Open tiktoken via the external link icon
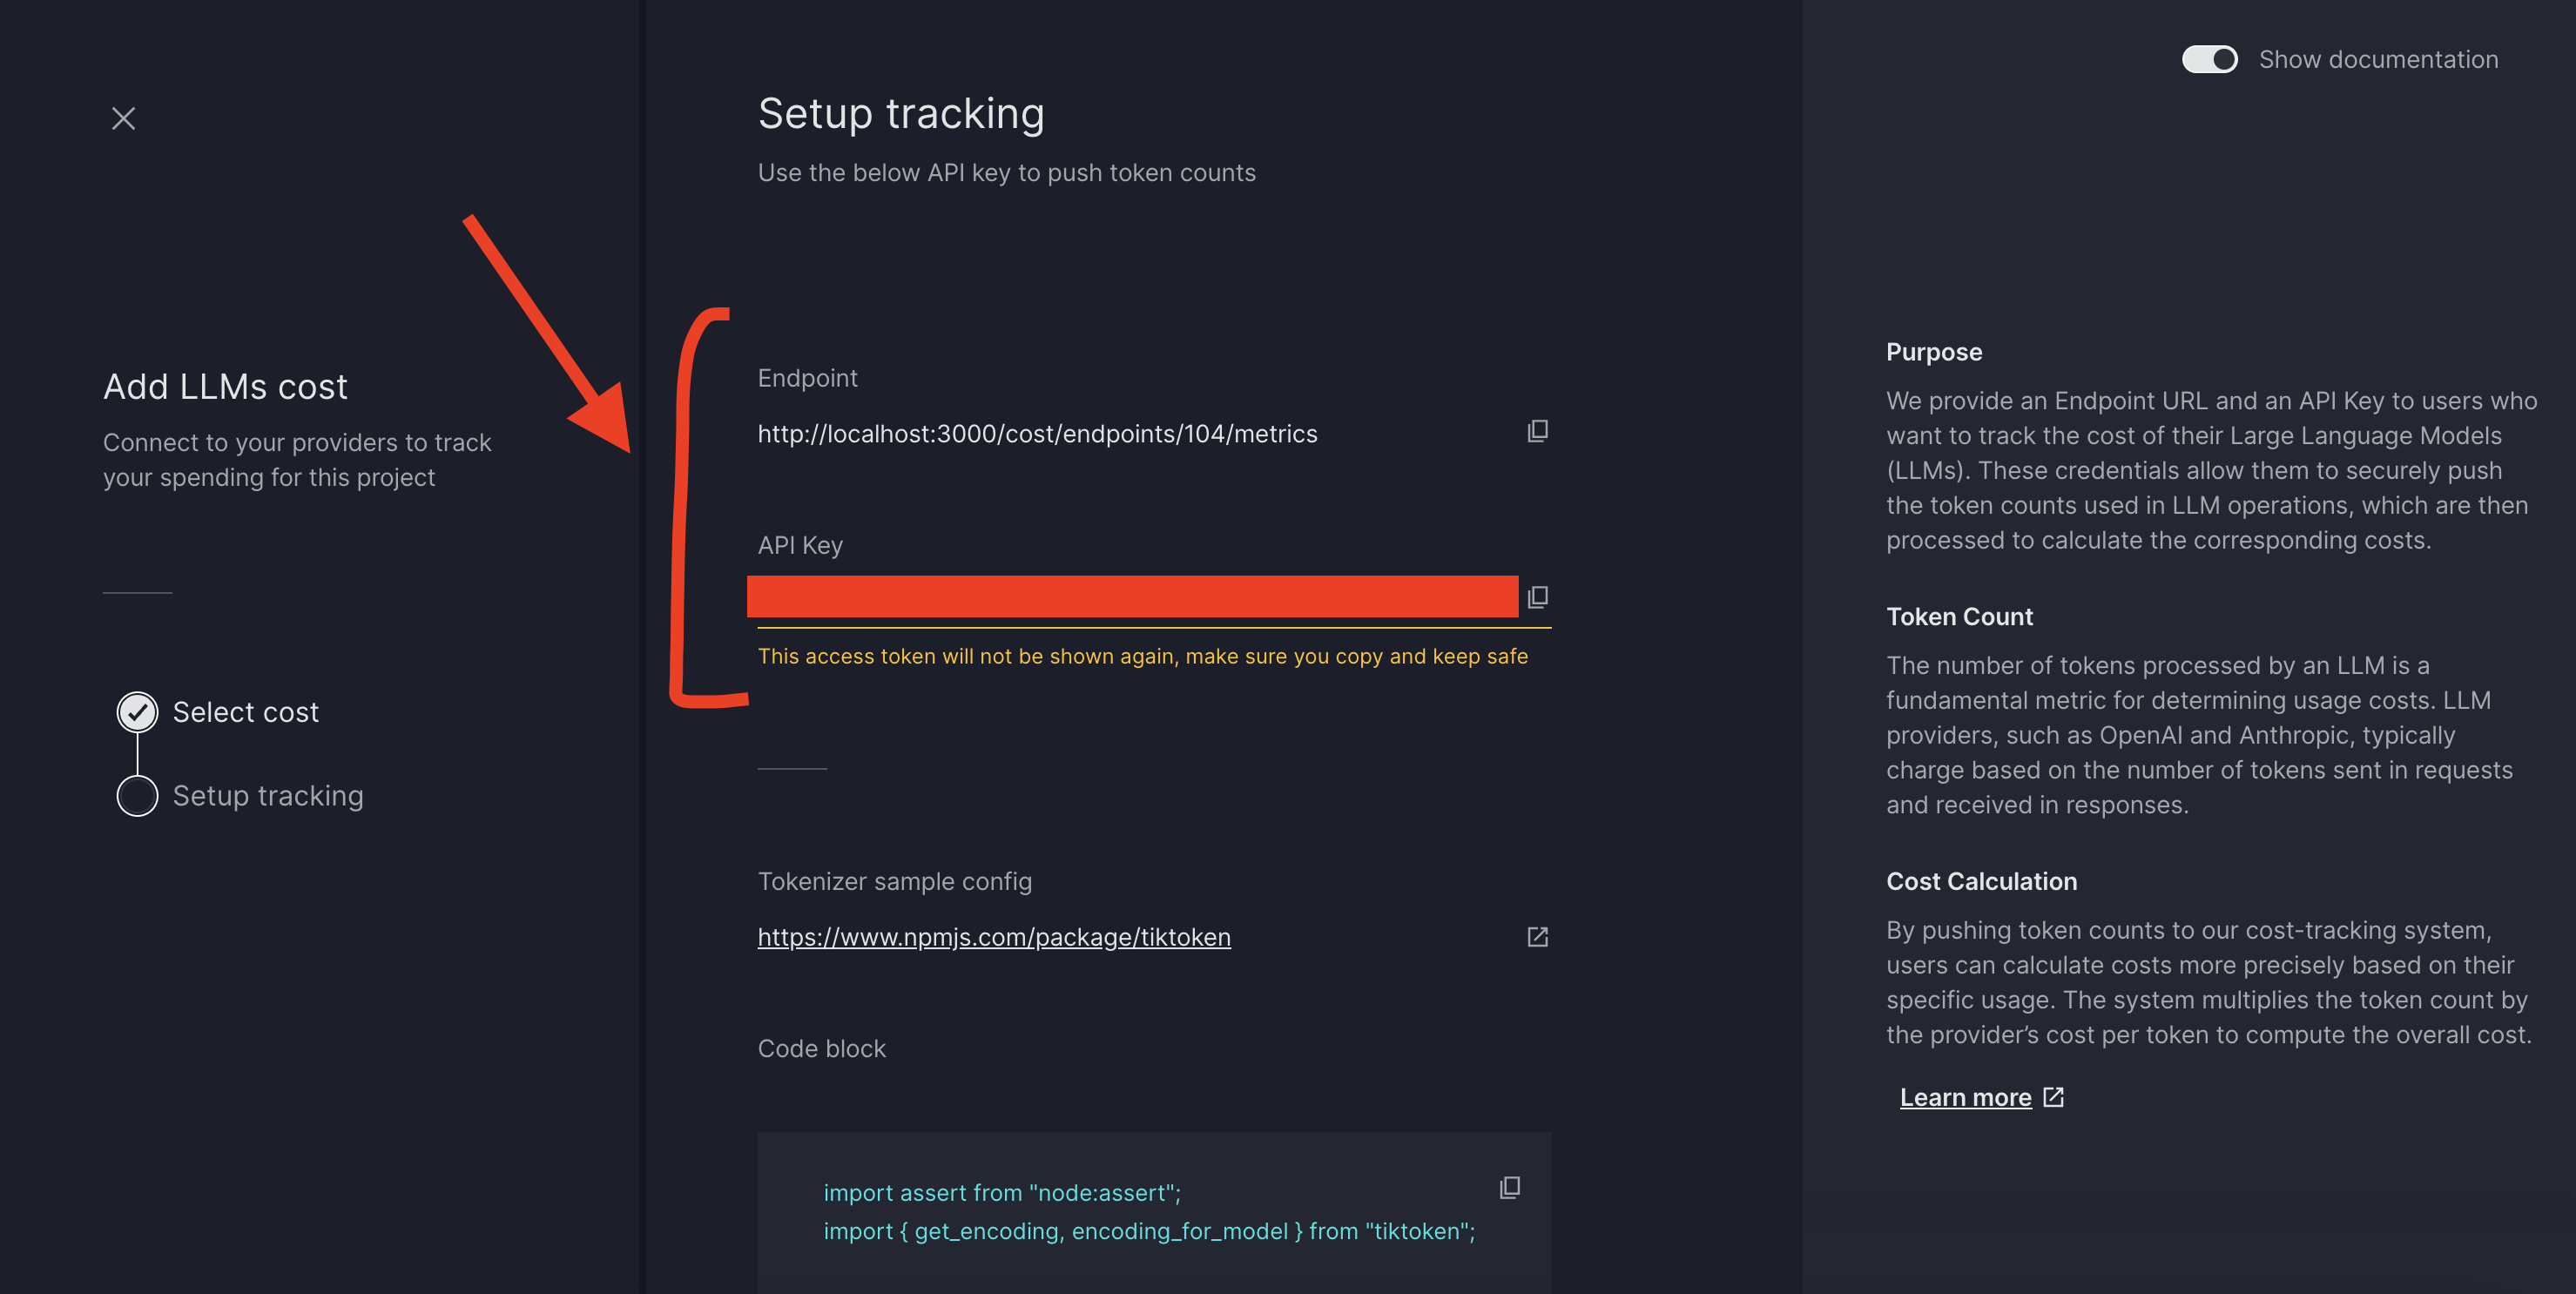Viewport: 2576px width, 1294px height. pos(1537,937)
